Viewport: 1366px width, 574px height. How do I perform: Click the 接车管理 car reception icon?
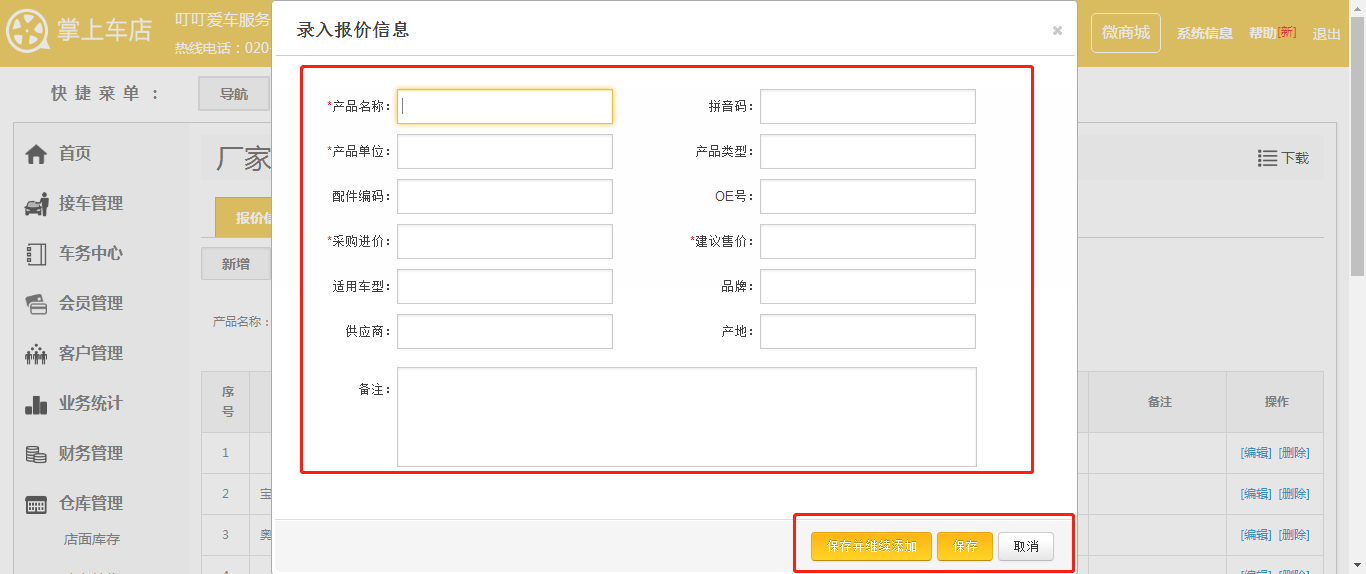[x=36, y=204]
